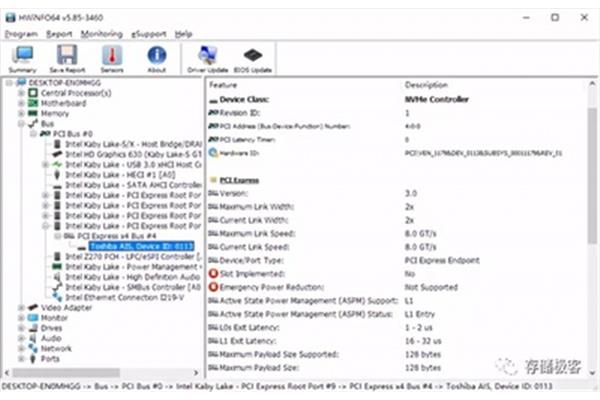The width and height of the screenshot is (600, 400).
Task: Click the details pane scroll-down arrow
Action: click(x=593, y=373)
